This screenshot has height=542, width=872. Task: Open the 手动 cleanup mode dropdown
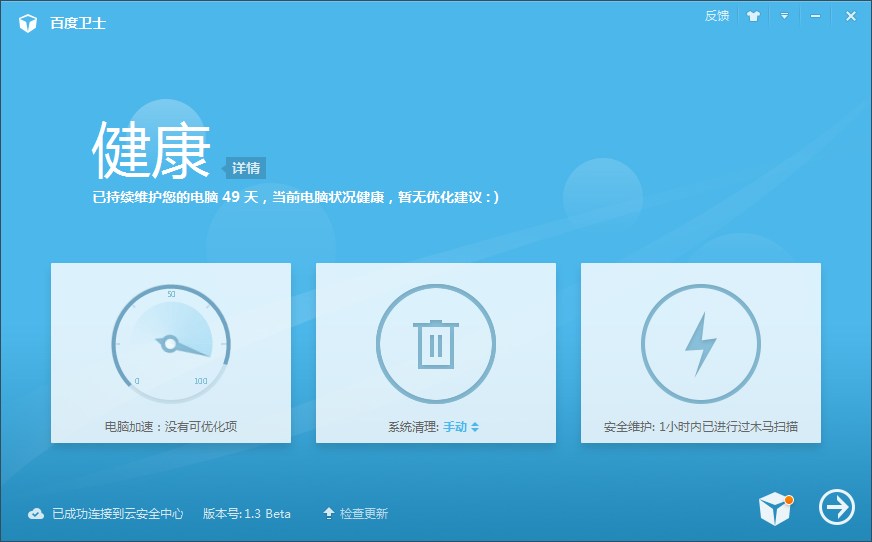(x=461, y=426)
